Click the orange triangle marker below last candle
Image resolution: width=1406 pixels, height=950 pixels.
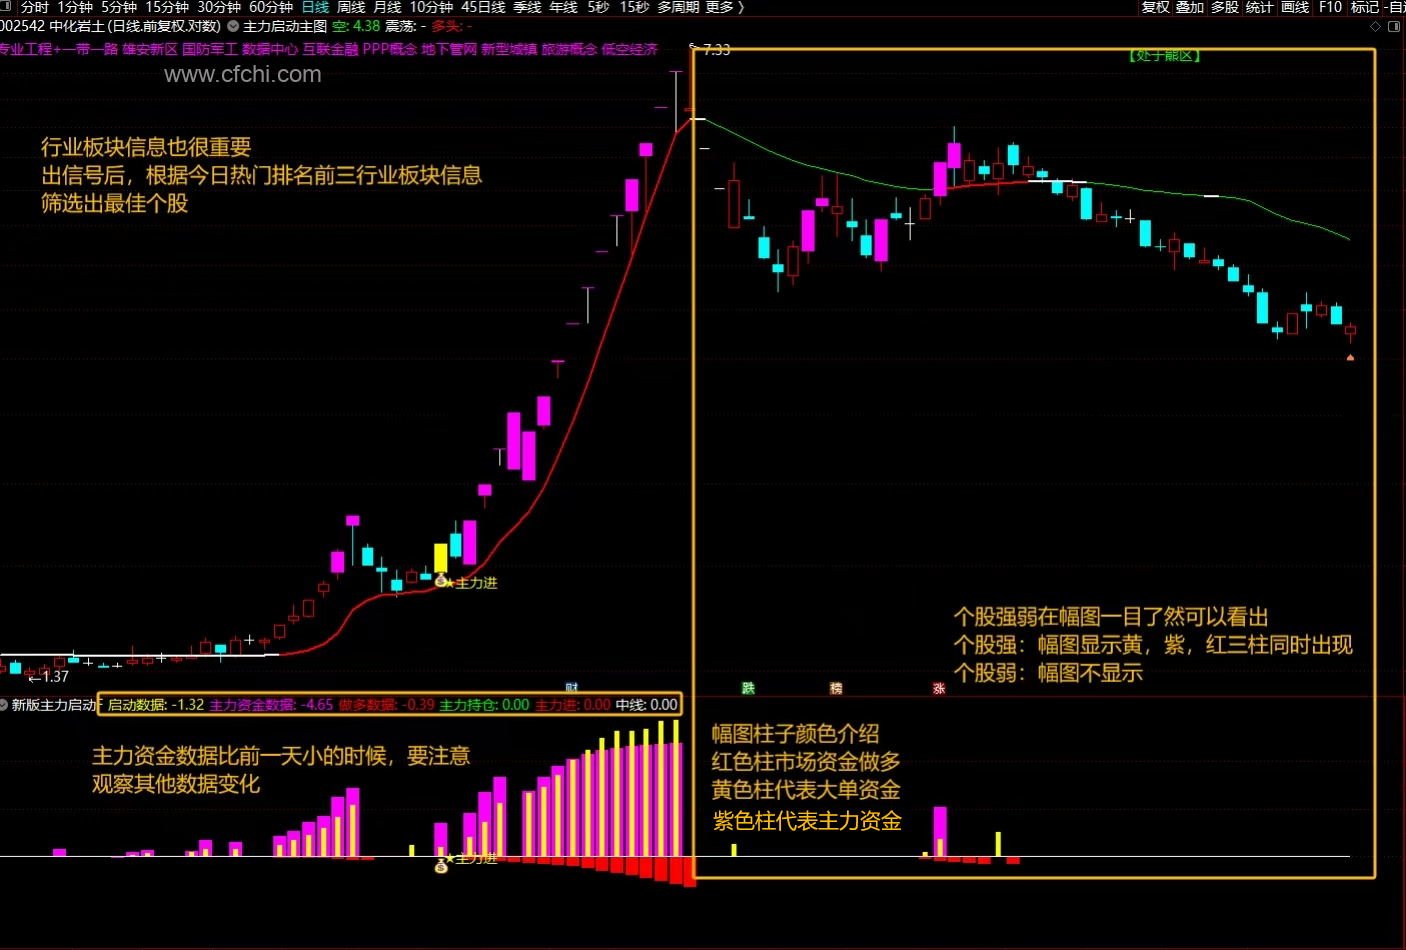pyautogui.click(x=1350, y=357)
